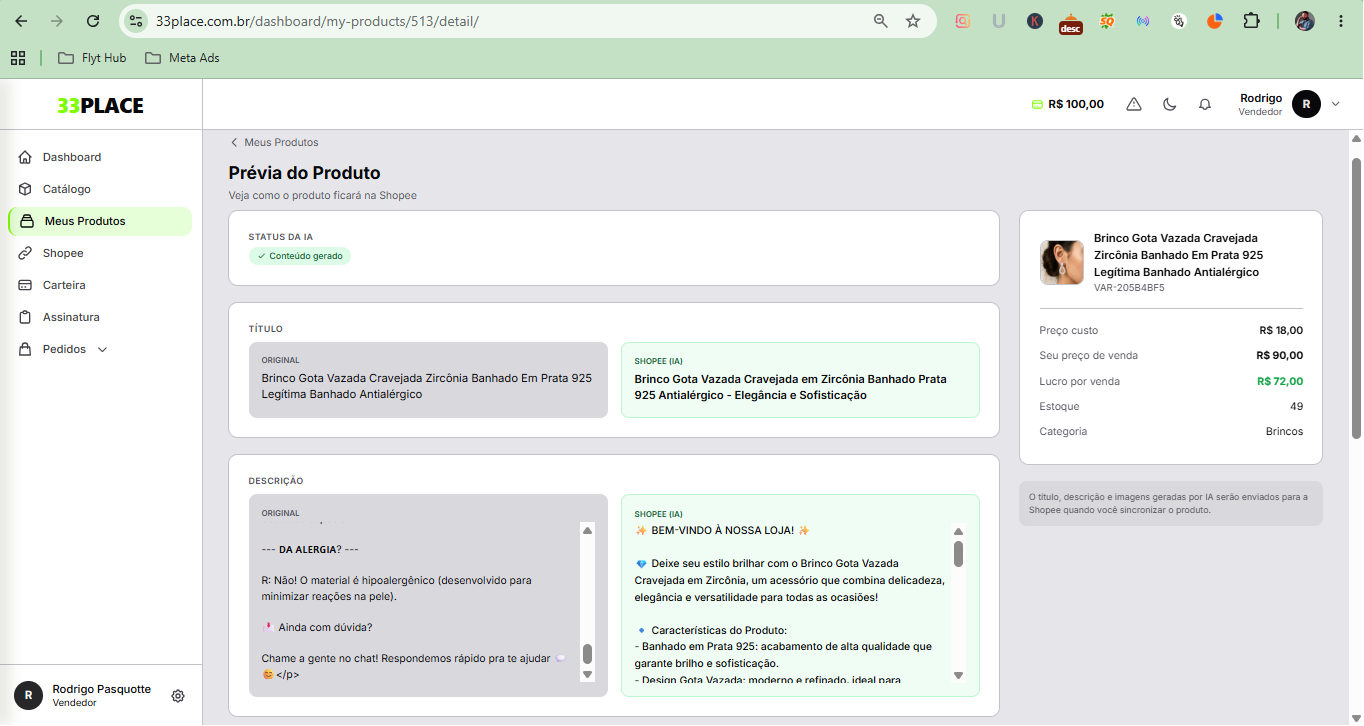This screenshot has height=726, width=1364.
Task: Click the Carteira card icon
Action: [x=25, y=285]
